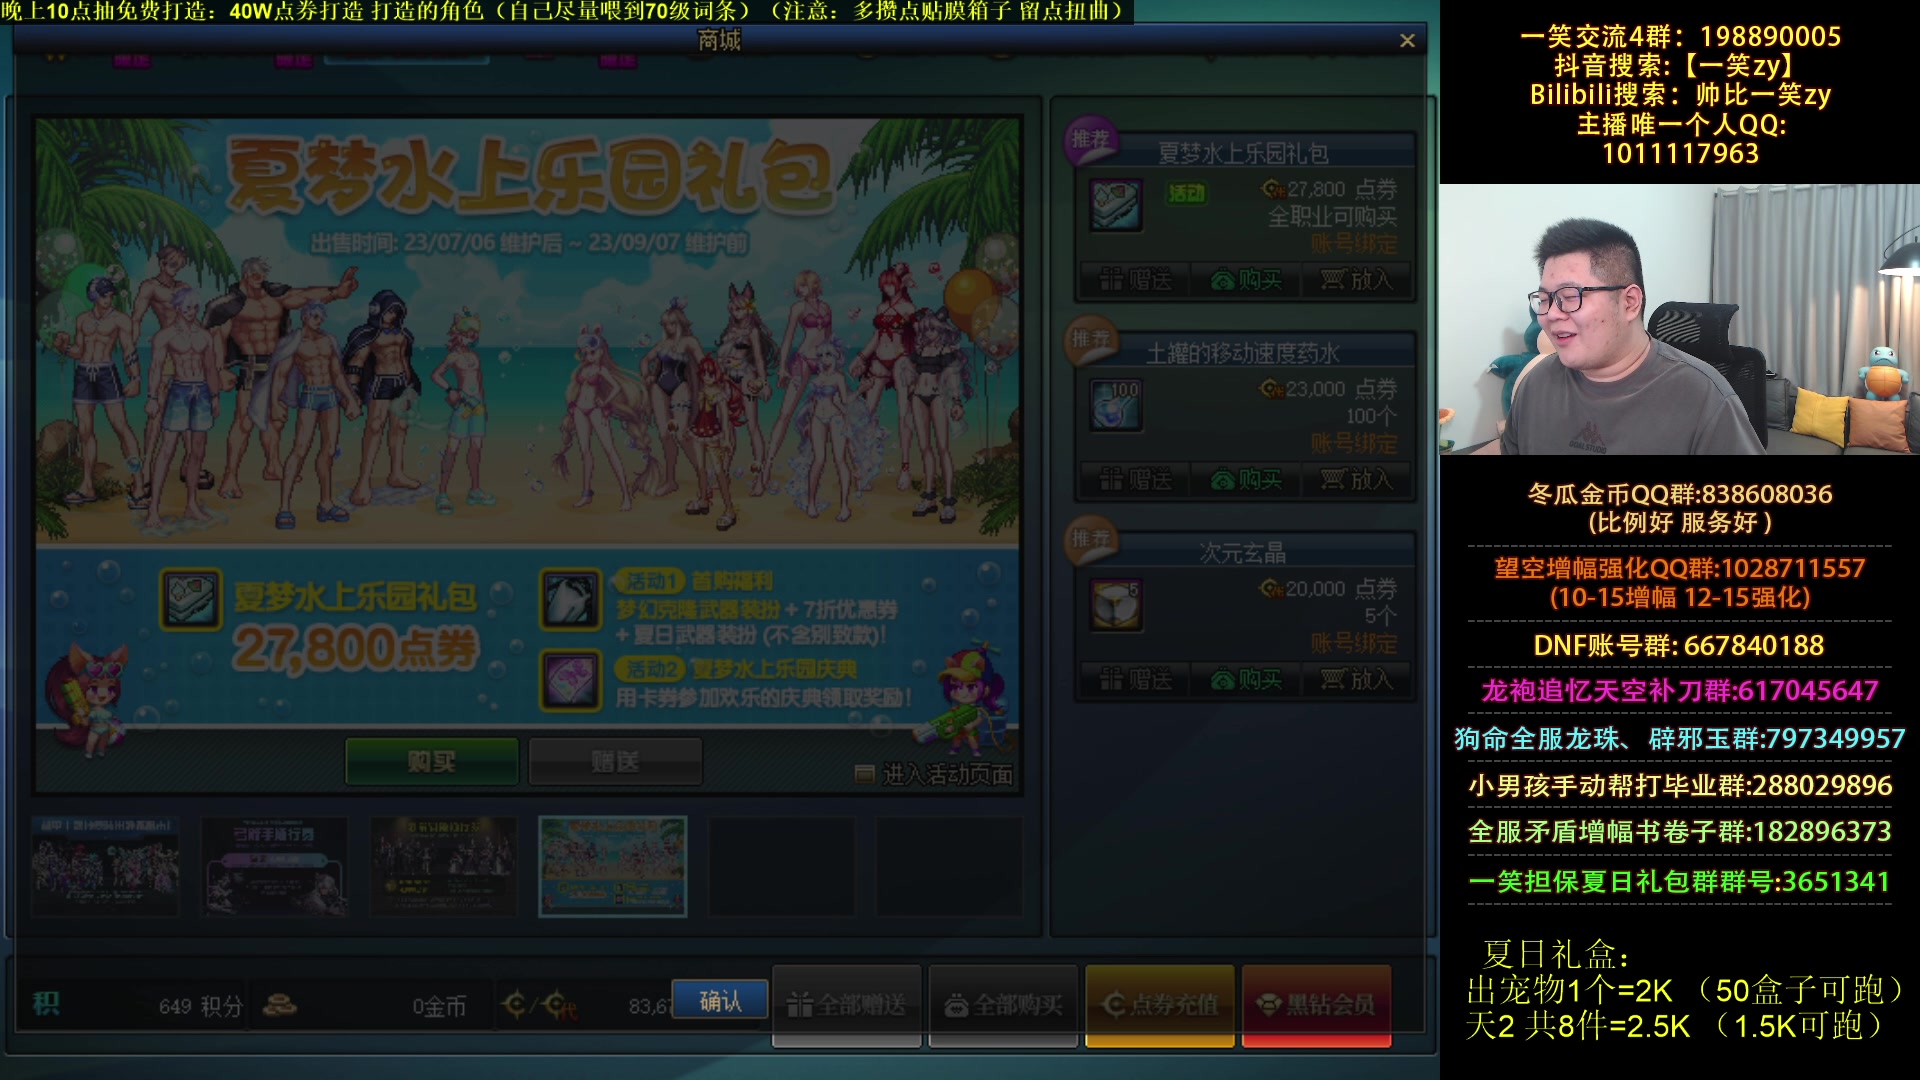Click the 点券 currency icon beside 83,6 balance
1920x1080 pixels.
(x=540, y=1005)
